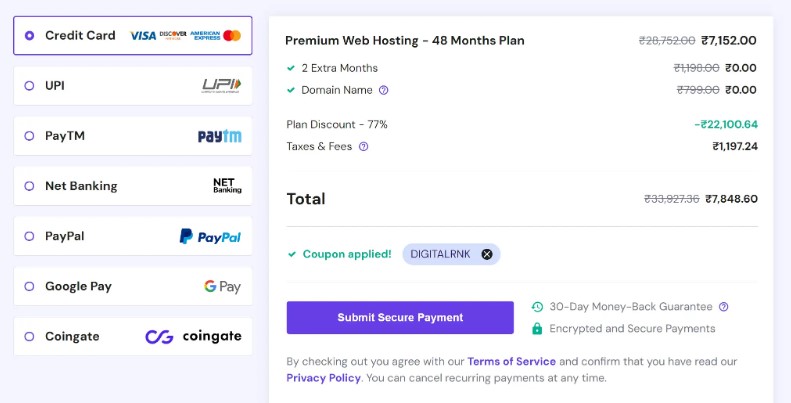
Task: Click the Money-Back Guarantee help icon
Action: click(x=723, y=307)
